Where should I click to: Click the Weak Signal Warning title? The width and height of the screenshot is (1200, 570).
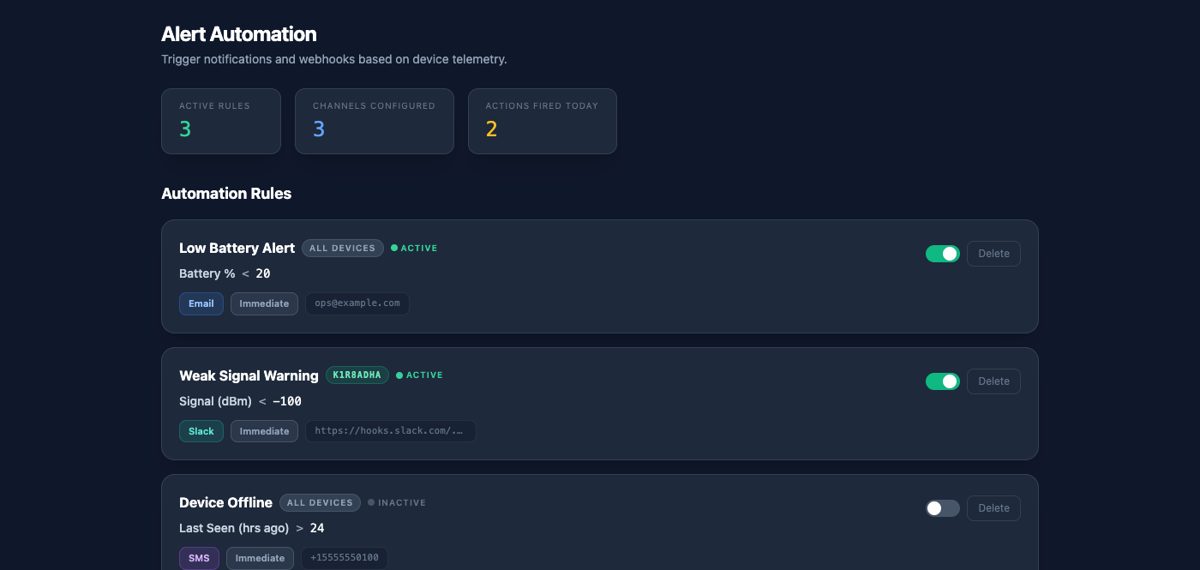pyautogui.click(x=248, y=375)
